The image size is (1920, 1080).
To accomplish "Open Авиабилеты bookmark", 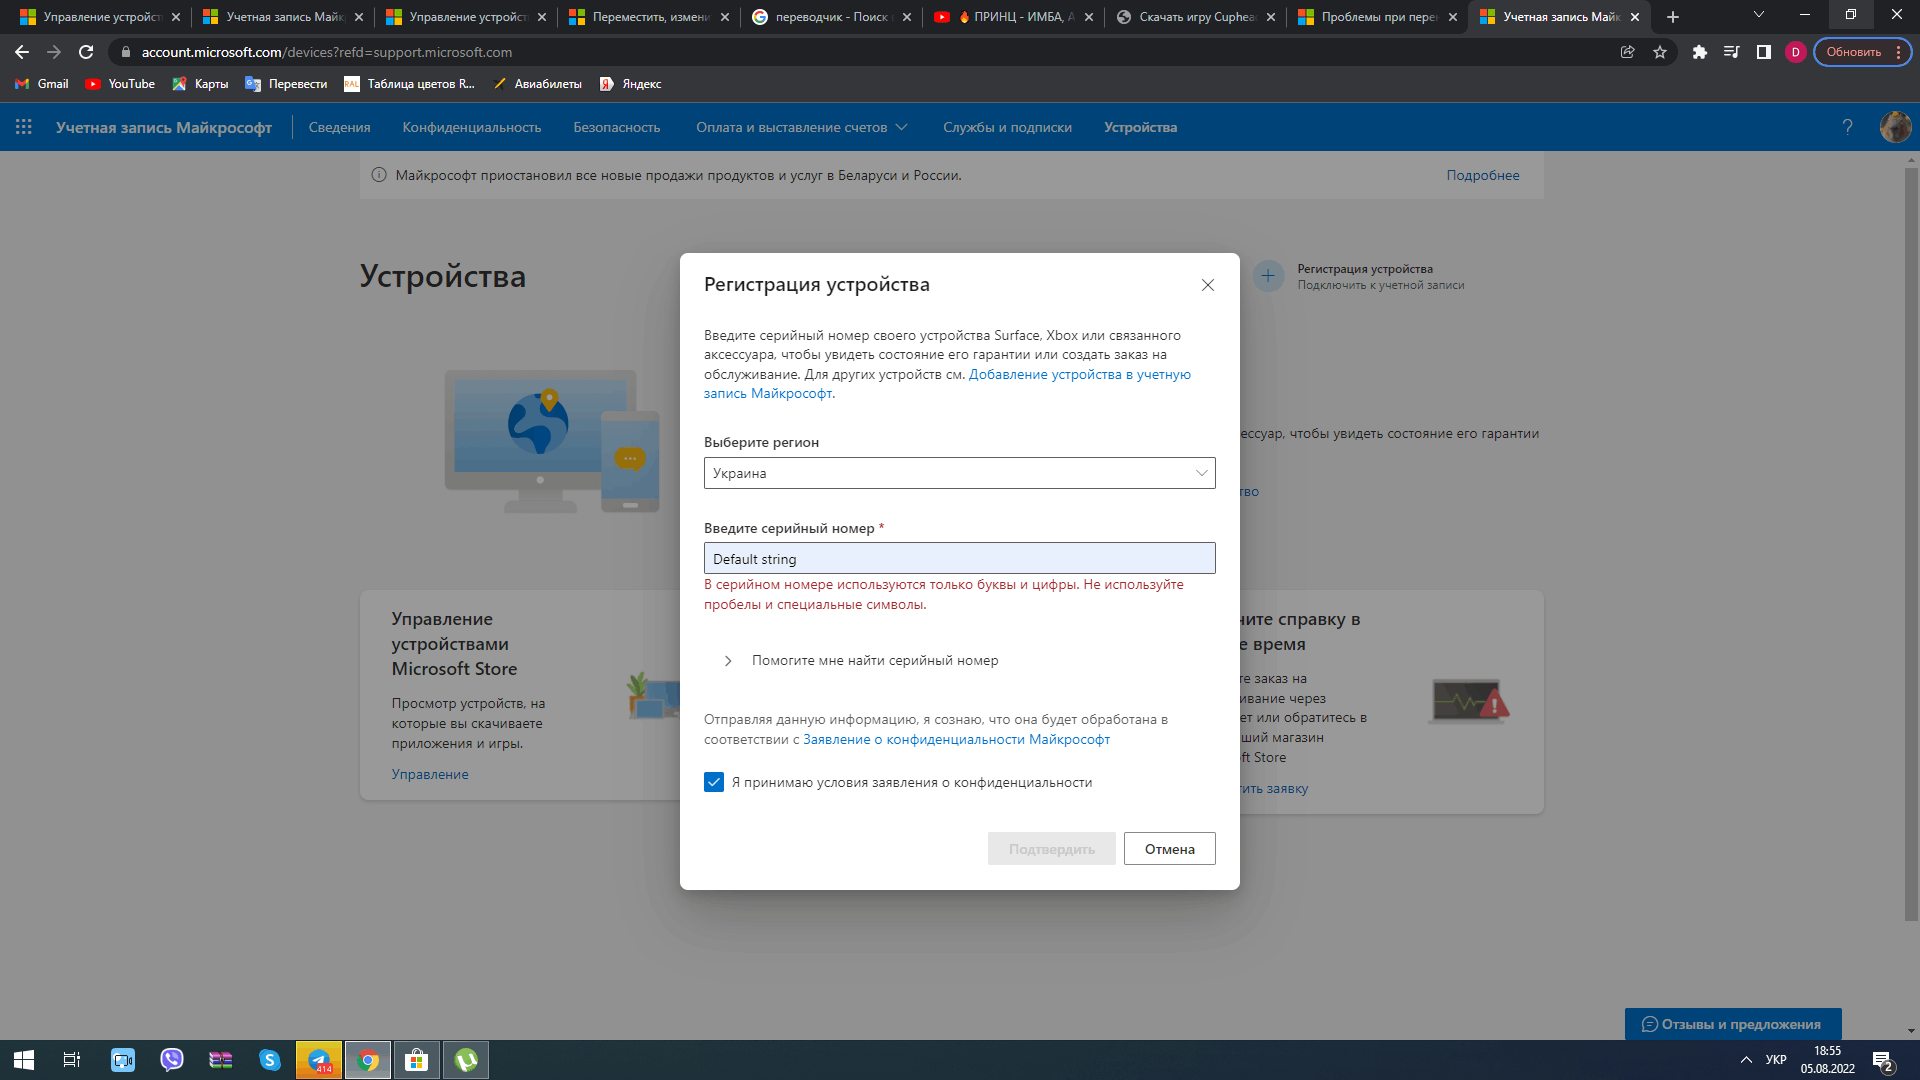I will 537,84.
